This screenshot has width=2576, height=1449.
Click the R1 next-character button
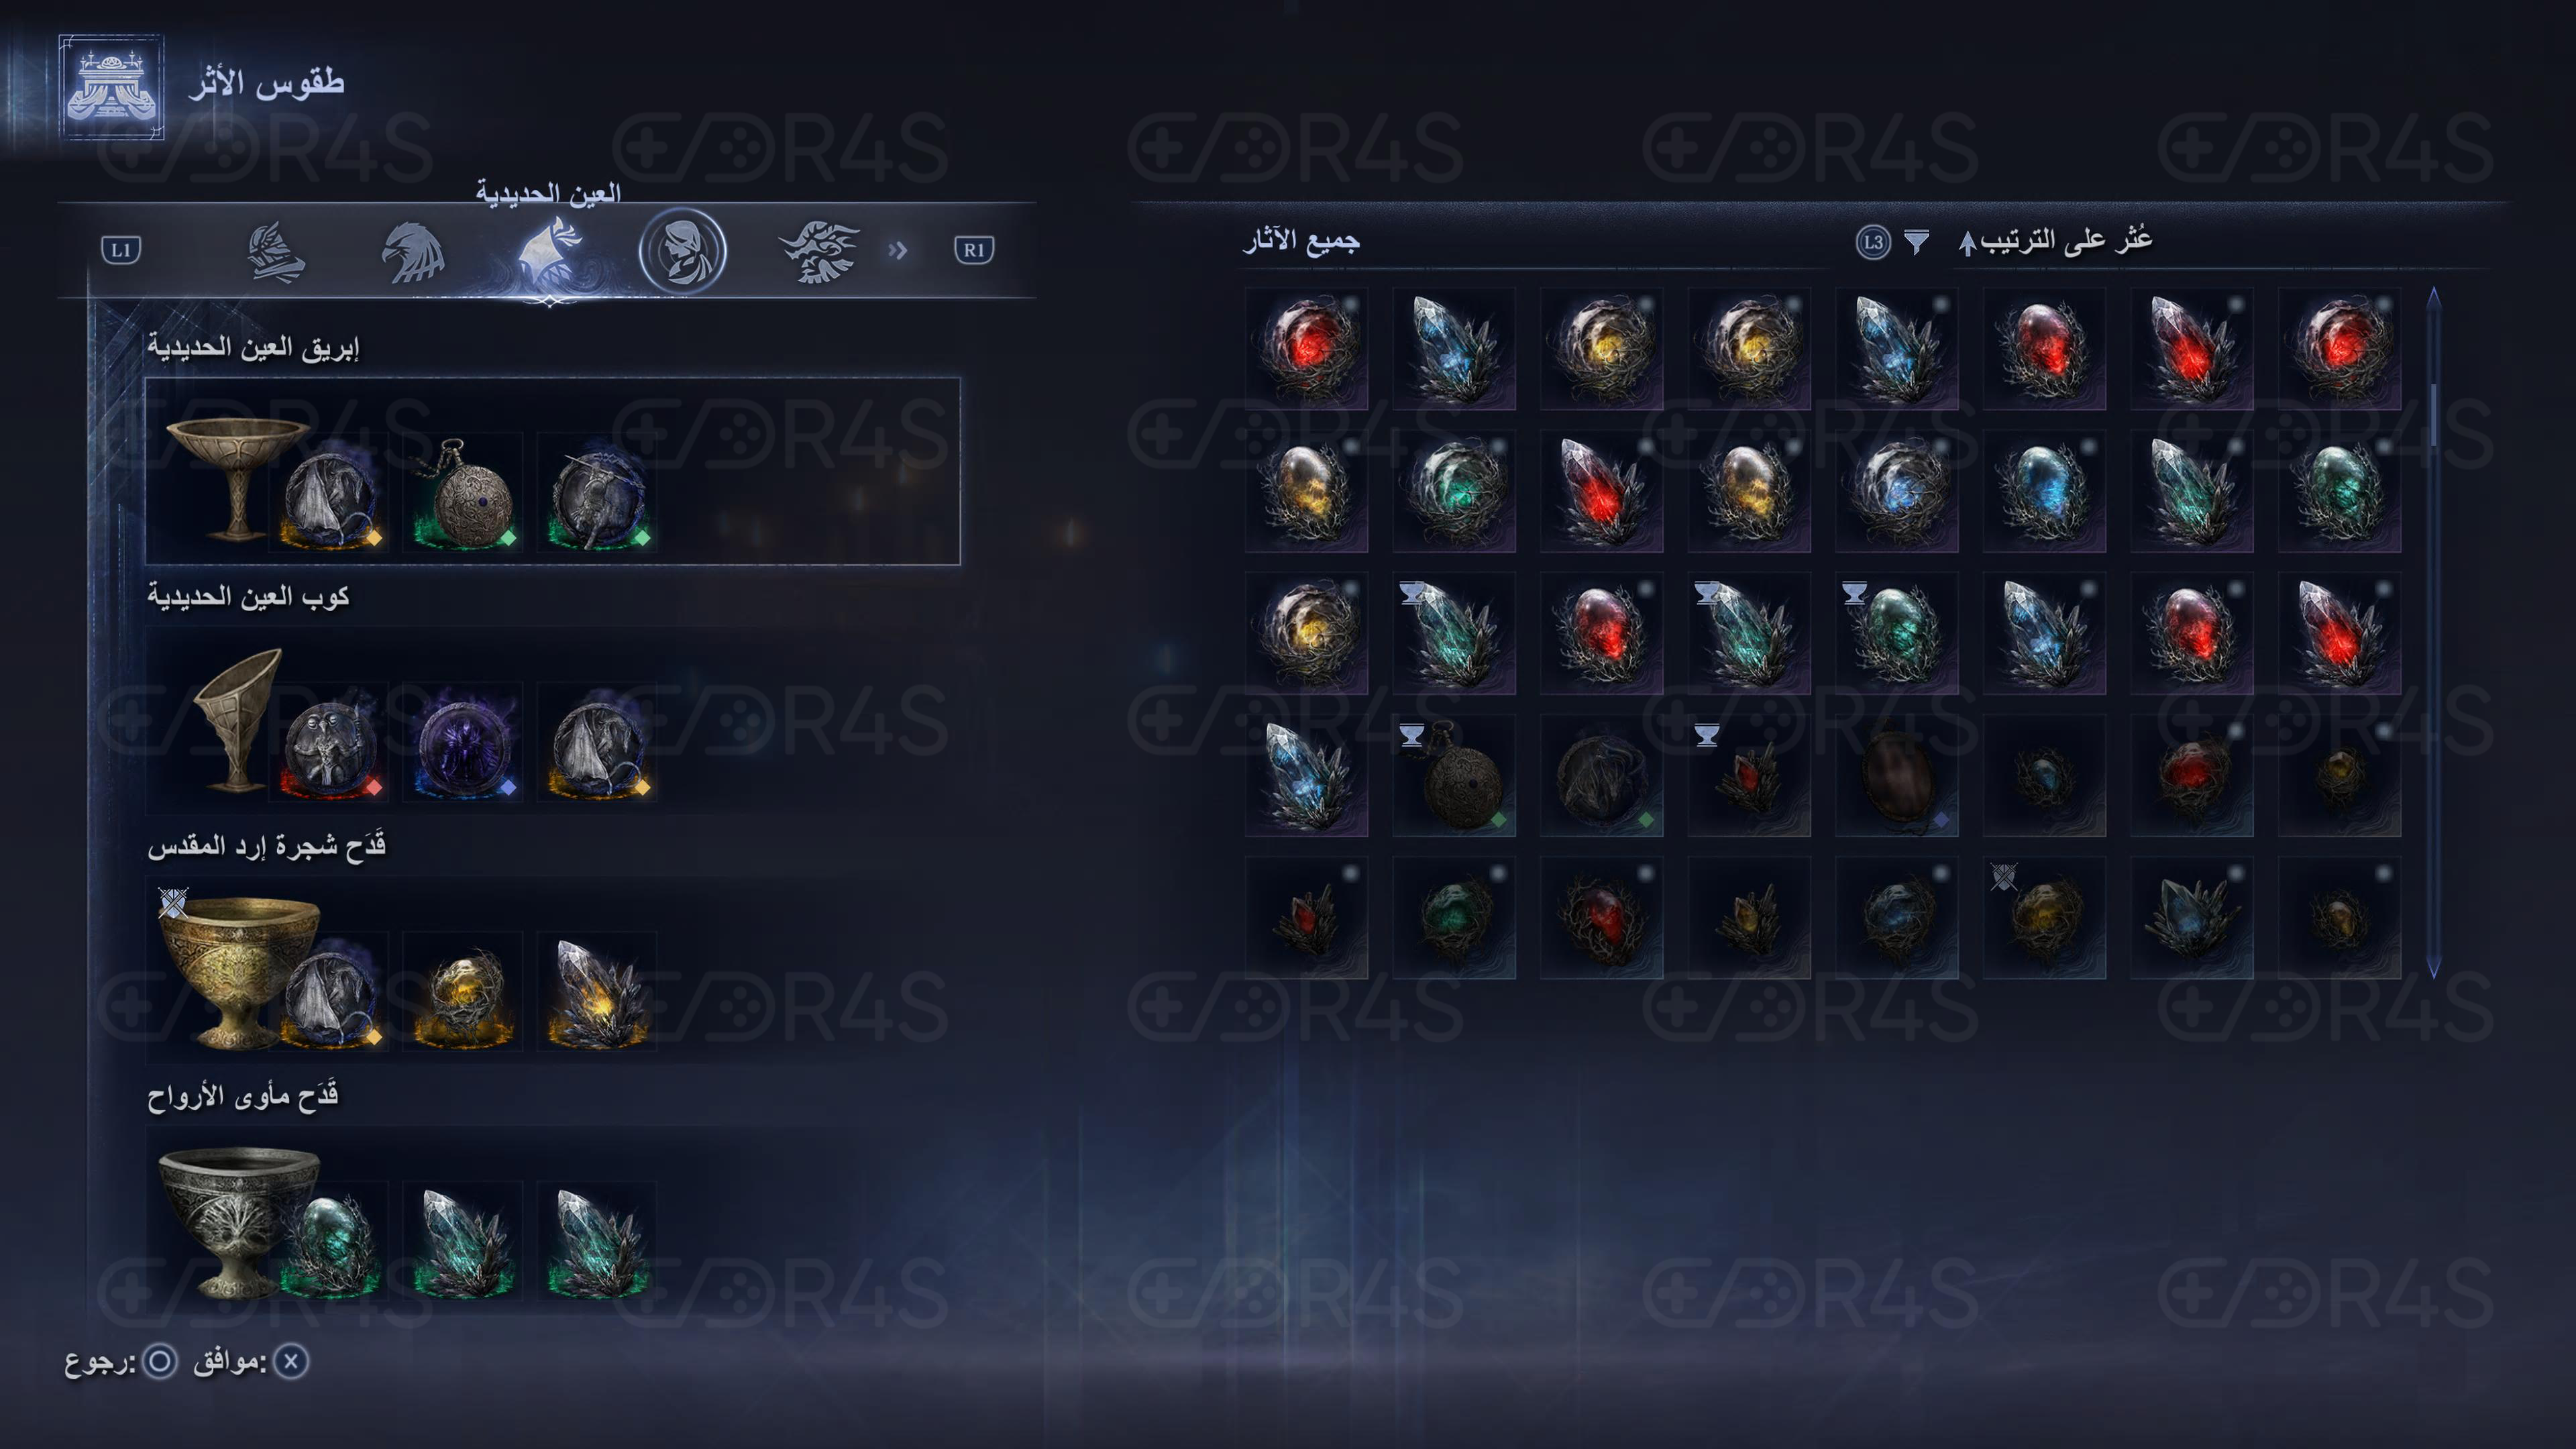(x=974, y=250)
